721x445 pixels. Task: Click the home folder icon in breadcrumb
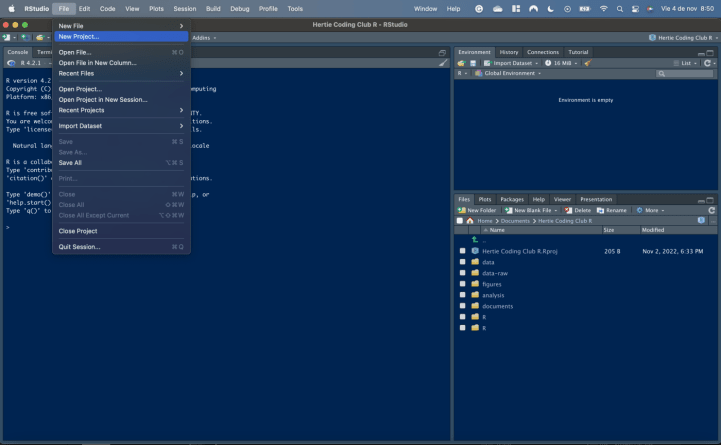469,221
